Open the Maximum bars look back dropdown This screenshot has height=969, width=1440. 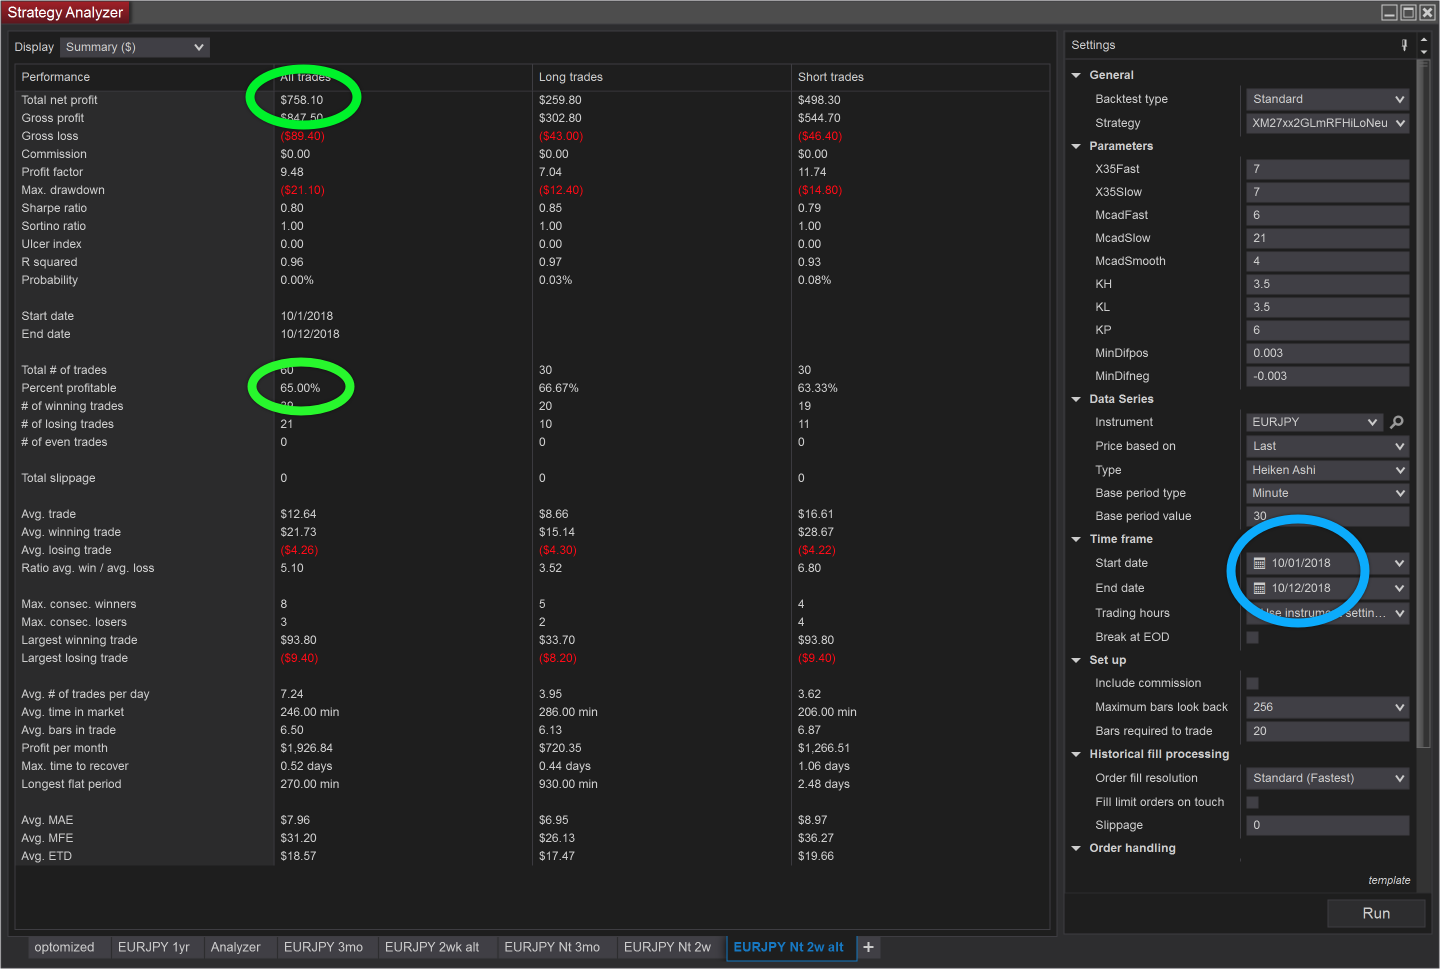coord(1328,707)
